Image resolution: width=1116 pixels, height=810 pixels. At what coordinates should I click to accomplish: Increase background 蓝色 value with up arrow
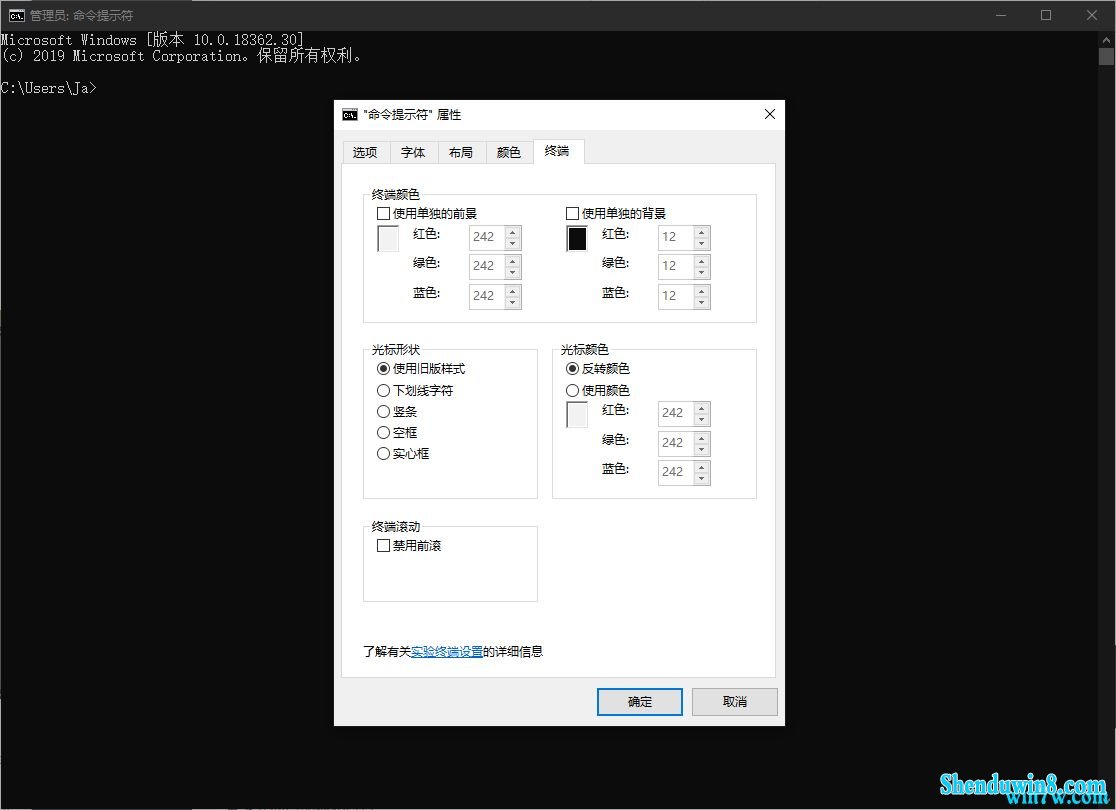pyautogui.click(x=702, y=290)
